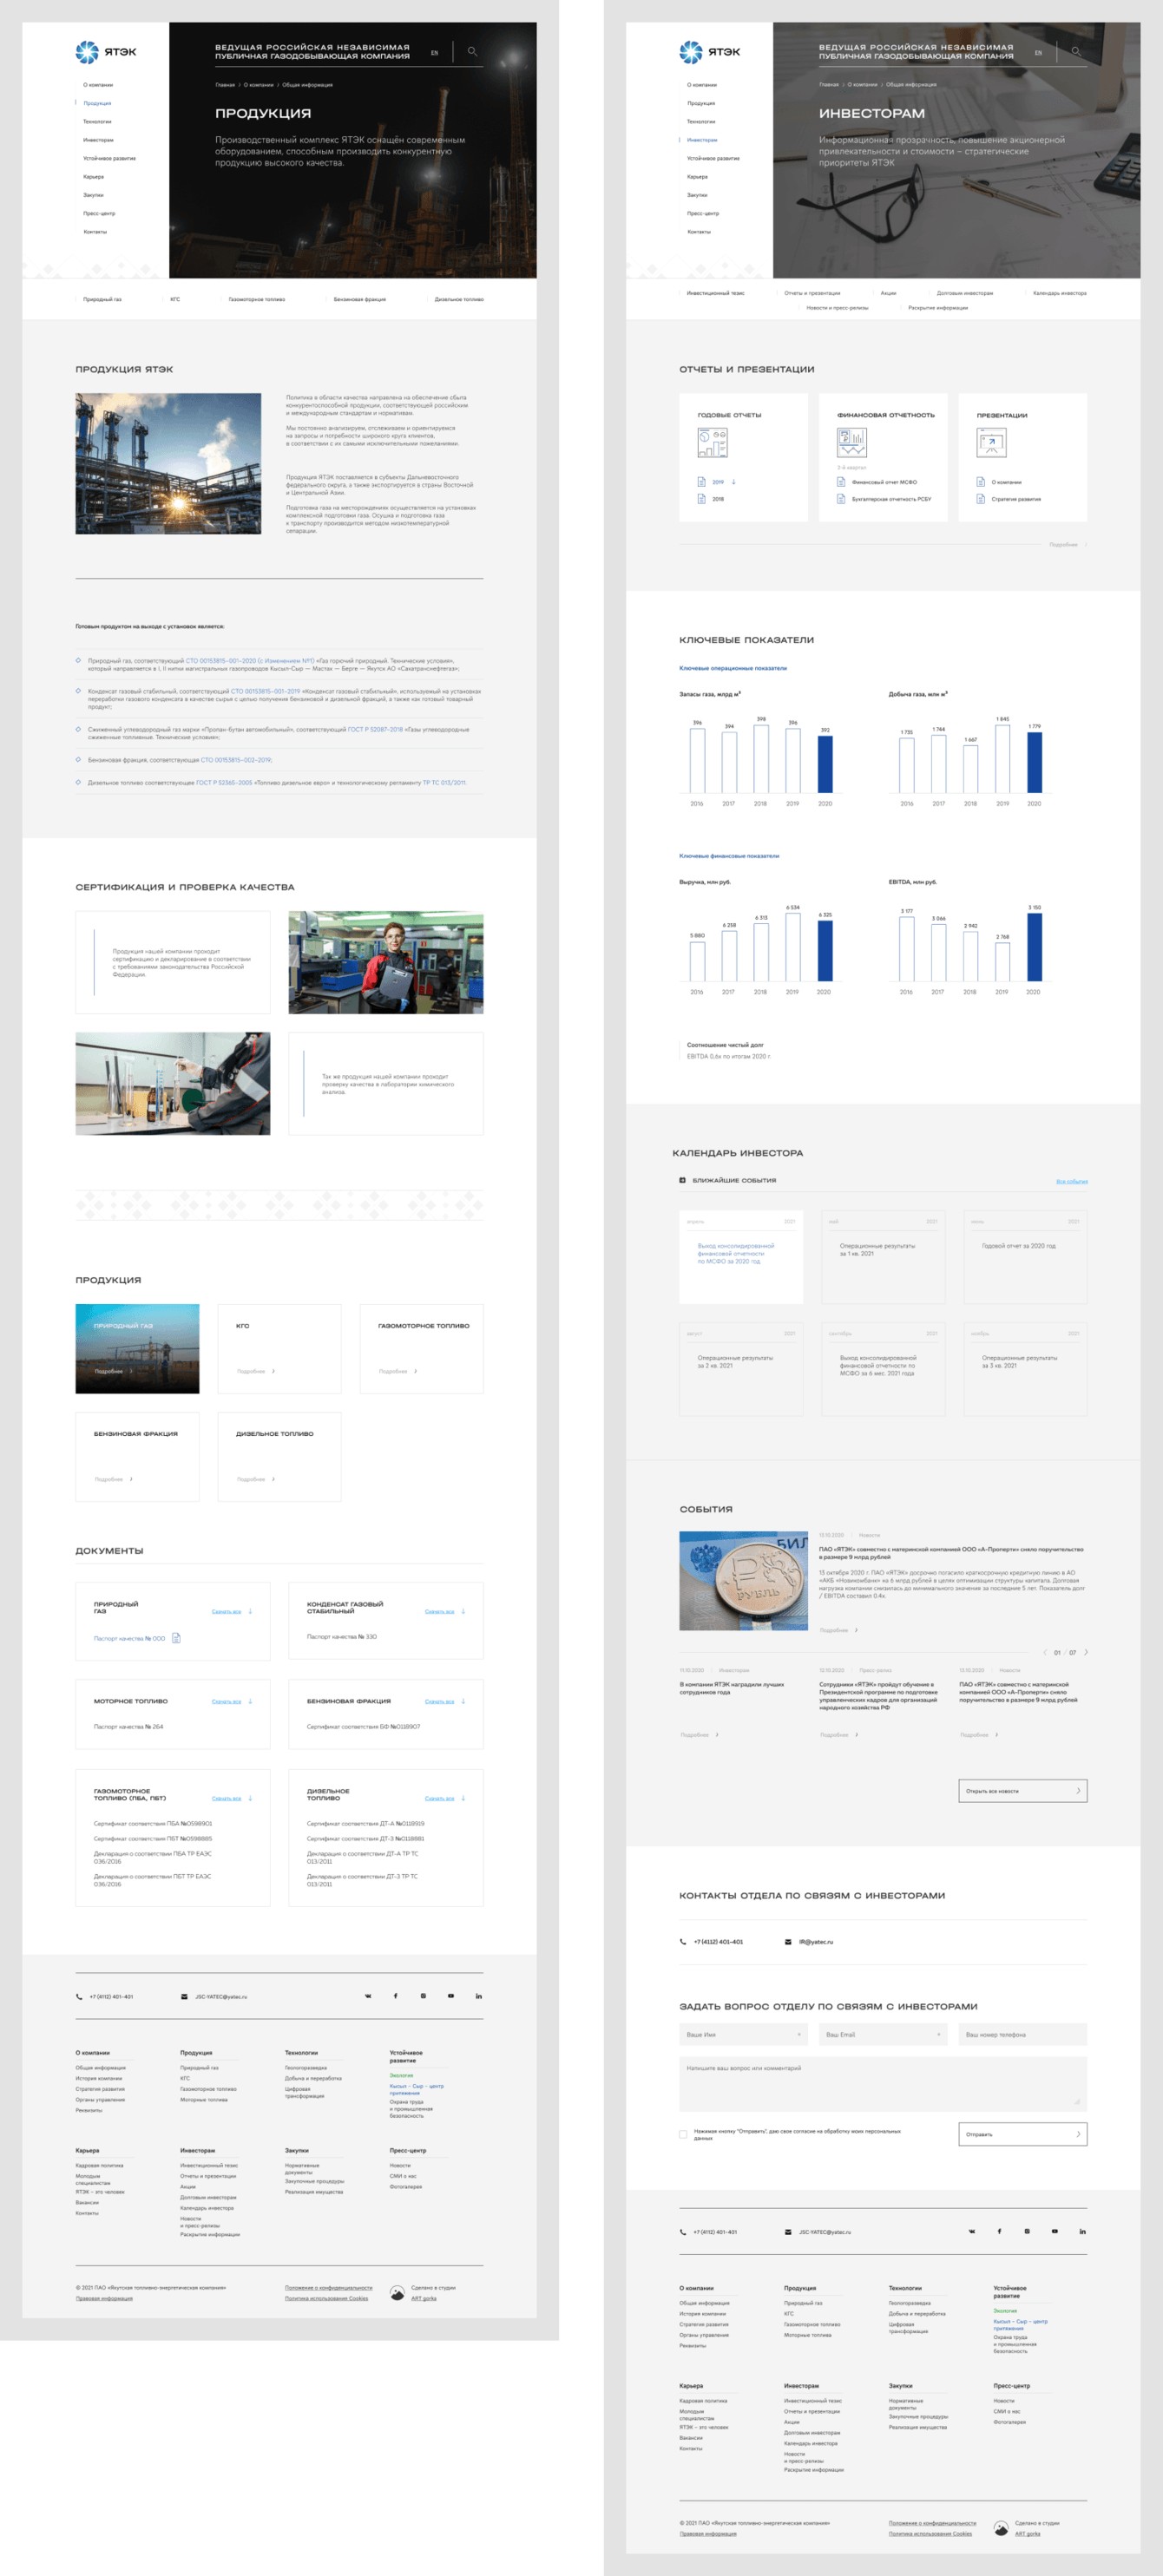Click Политика использования Cookies in the Продукция footer

pos(326,2298)
